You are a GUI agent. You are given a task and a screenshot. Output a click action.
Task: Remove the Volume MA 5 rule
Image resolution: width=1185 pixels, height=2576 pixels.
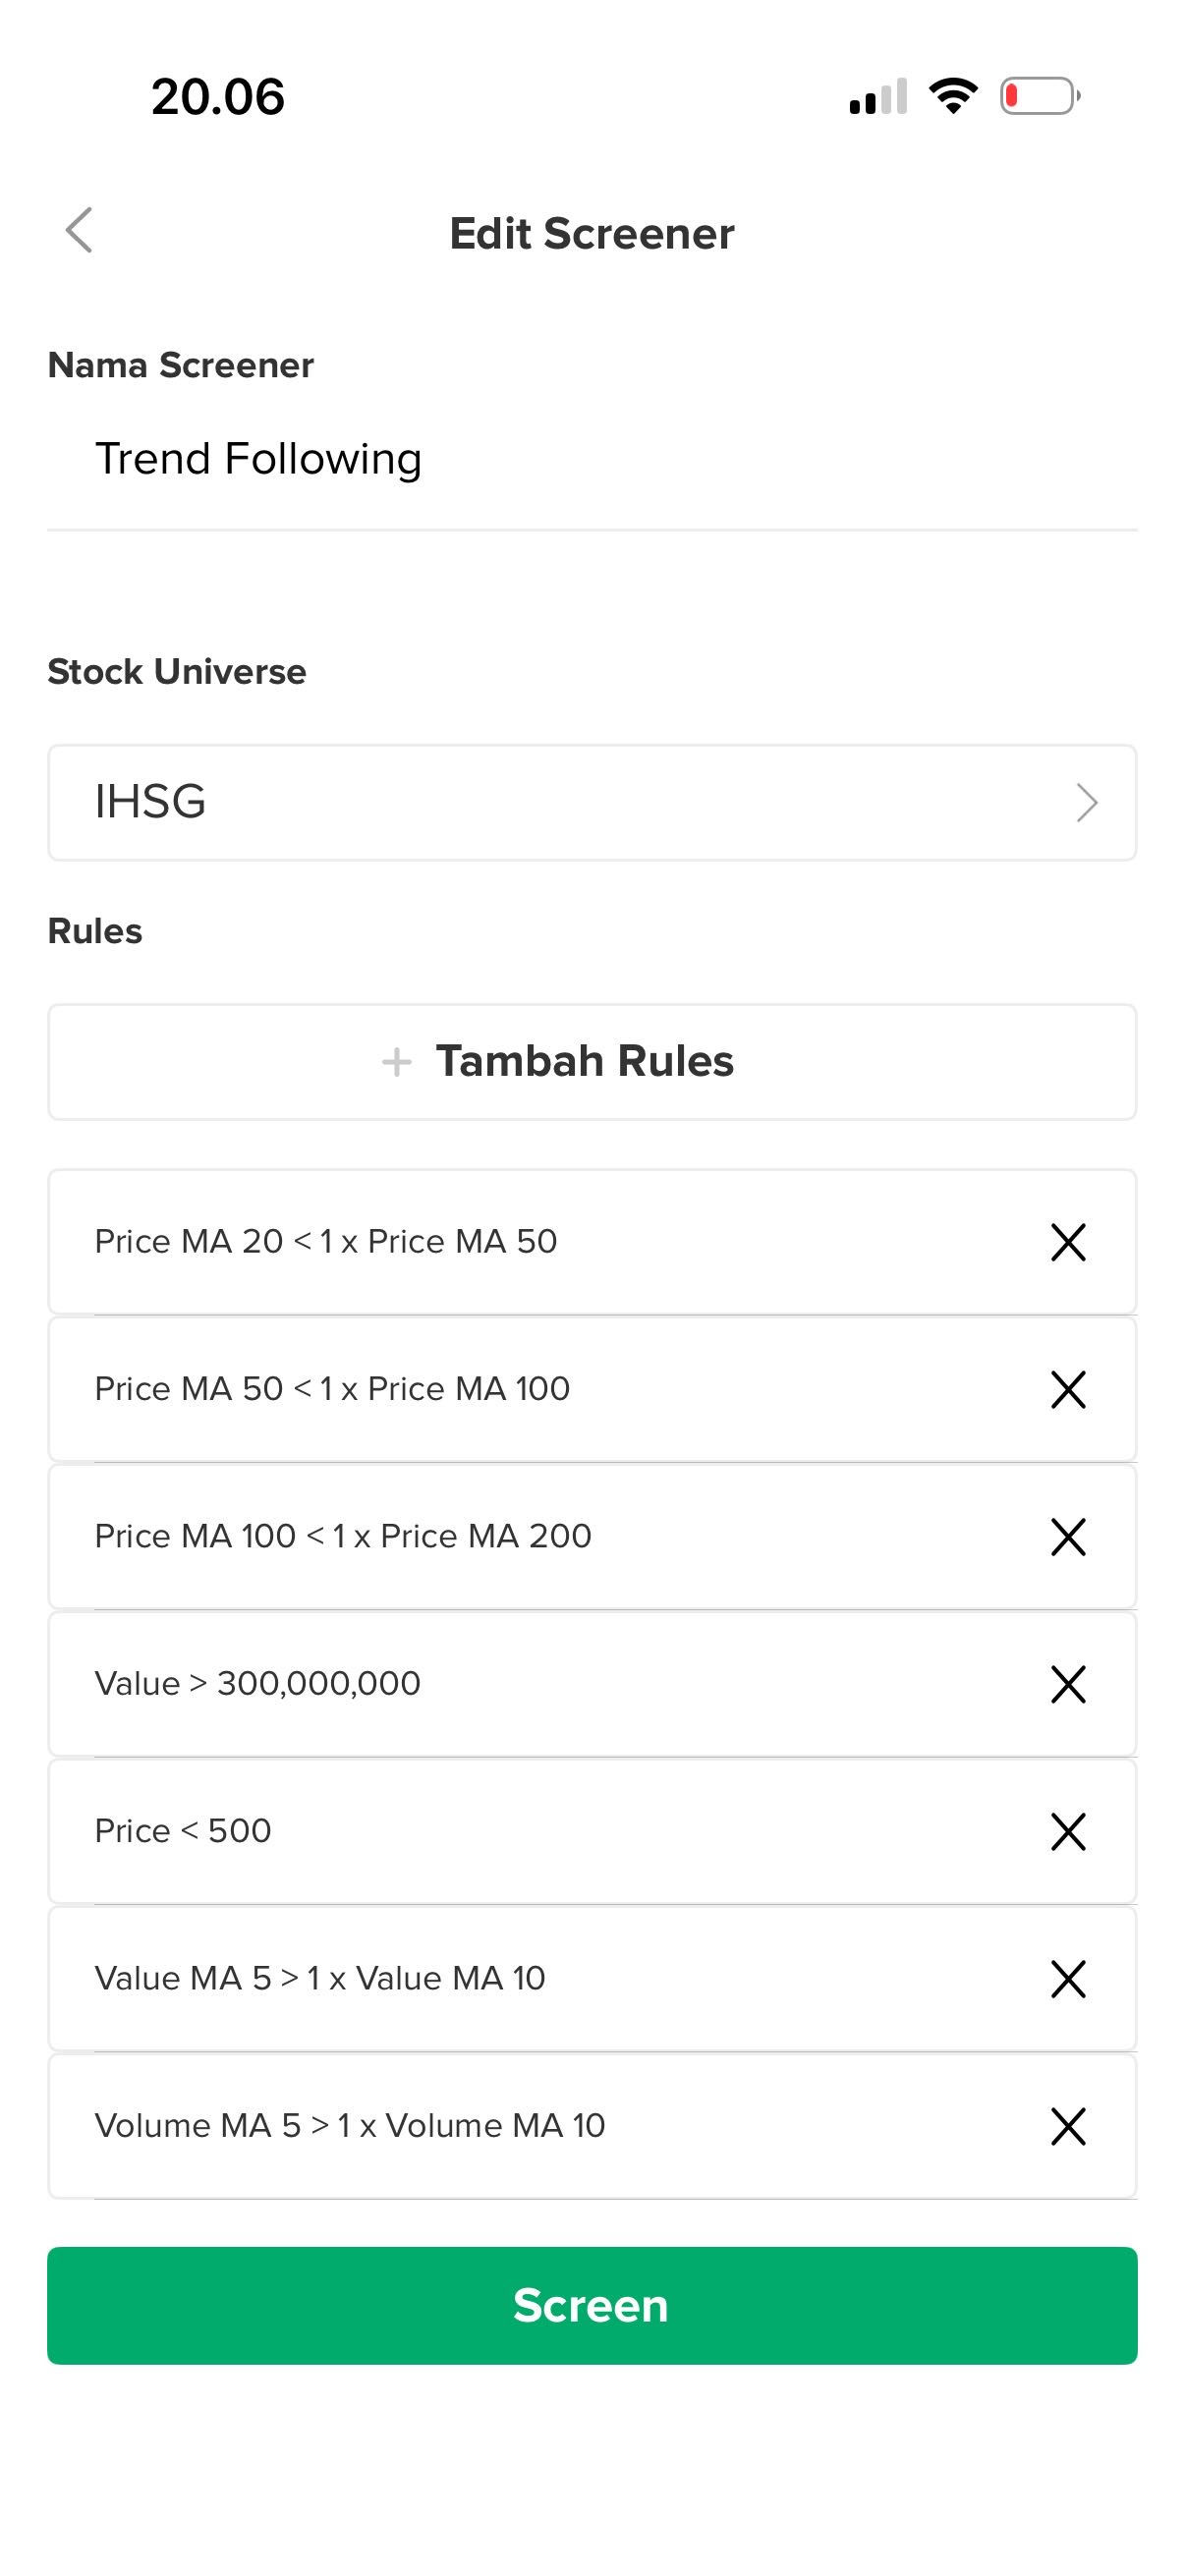coord(1068,2126)
